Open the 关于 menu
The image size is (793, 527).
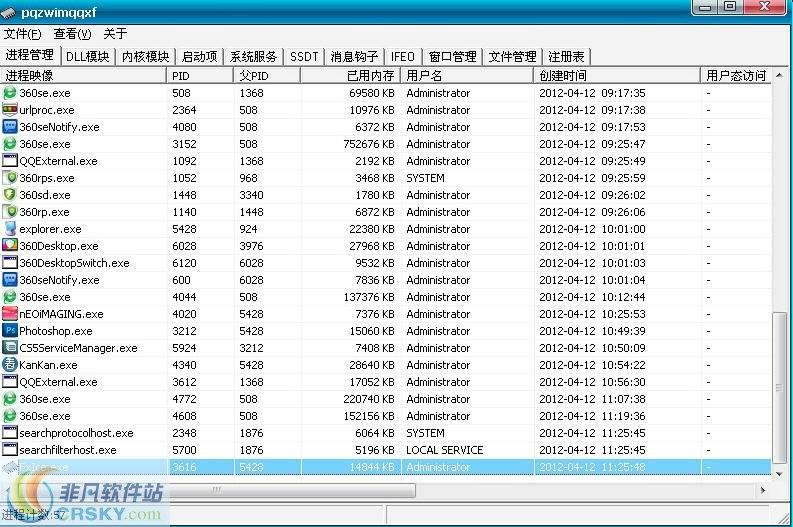click(x=115, y=34)
